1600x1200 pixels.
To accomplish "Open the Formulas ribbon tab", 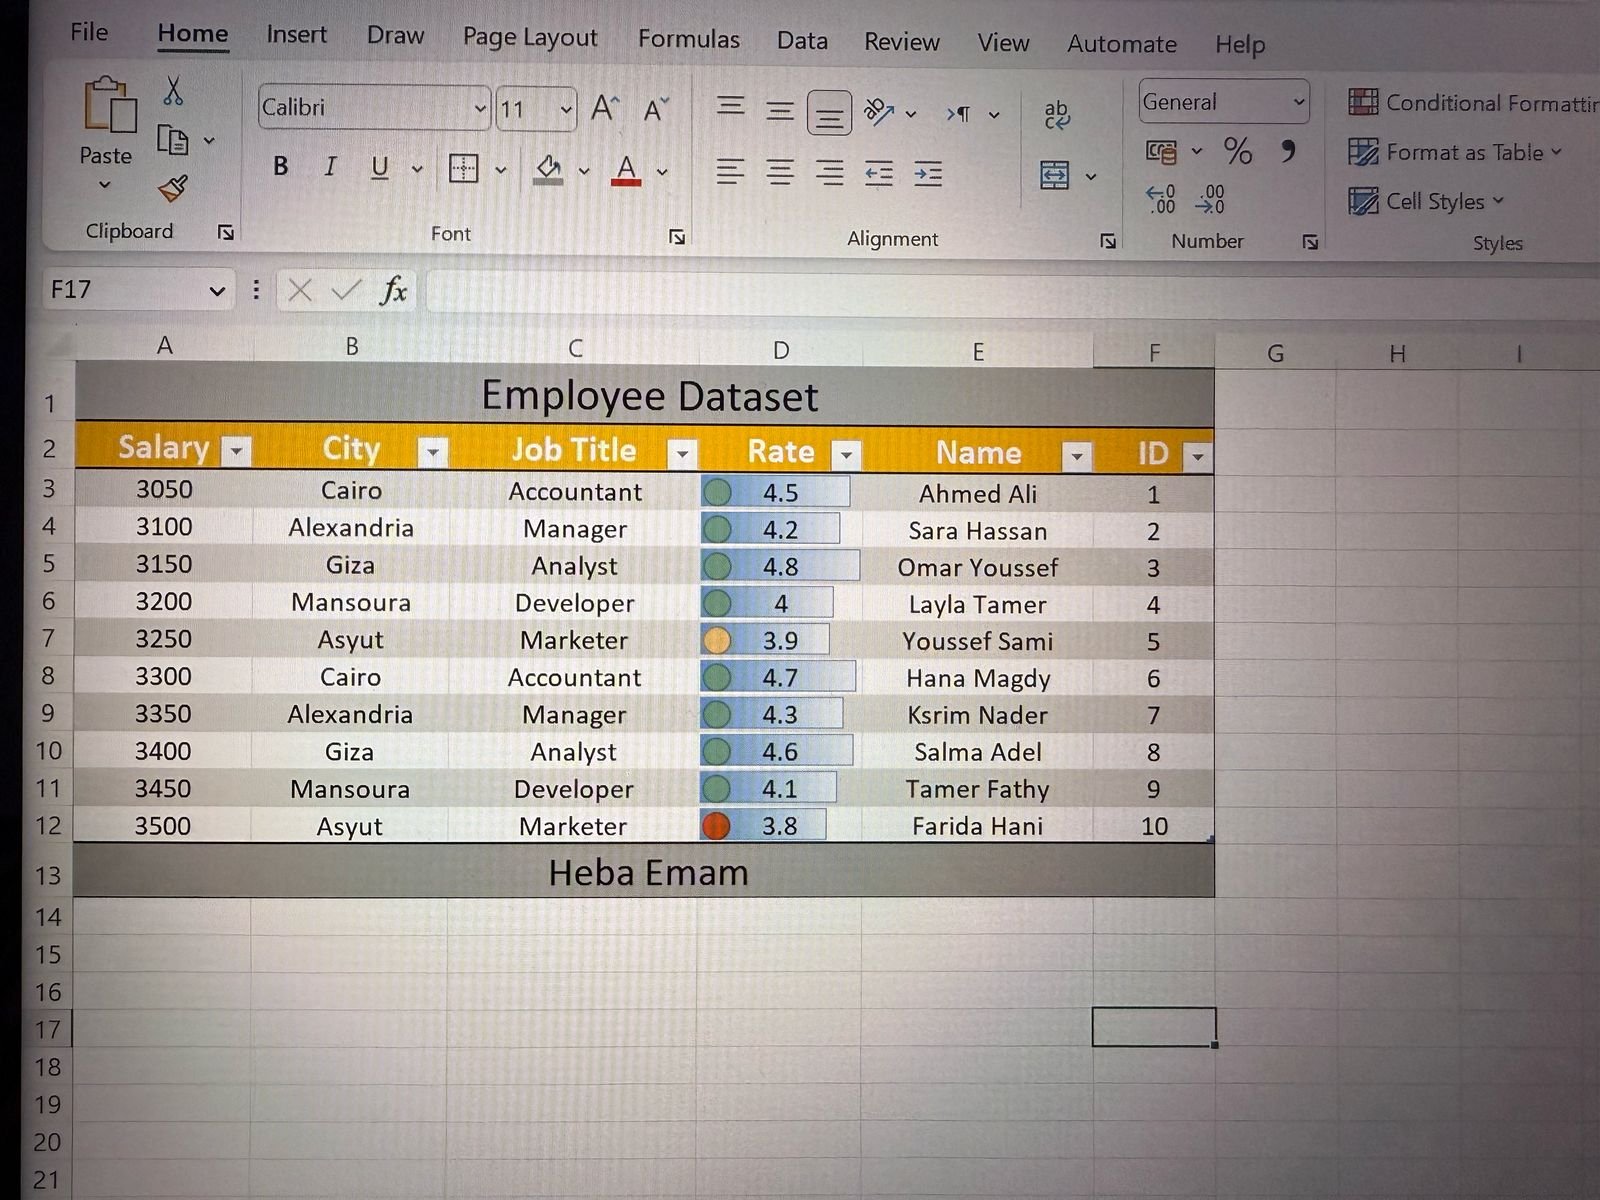I will pyautogui.click(x=688, y=39).
